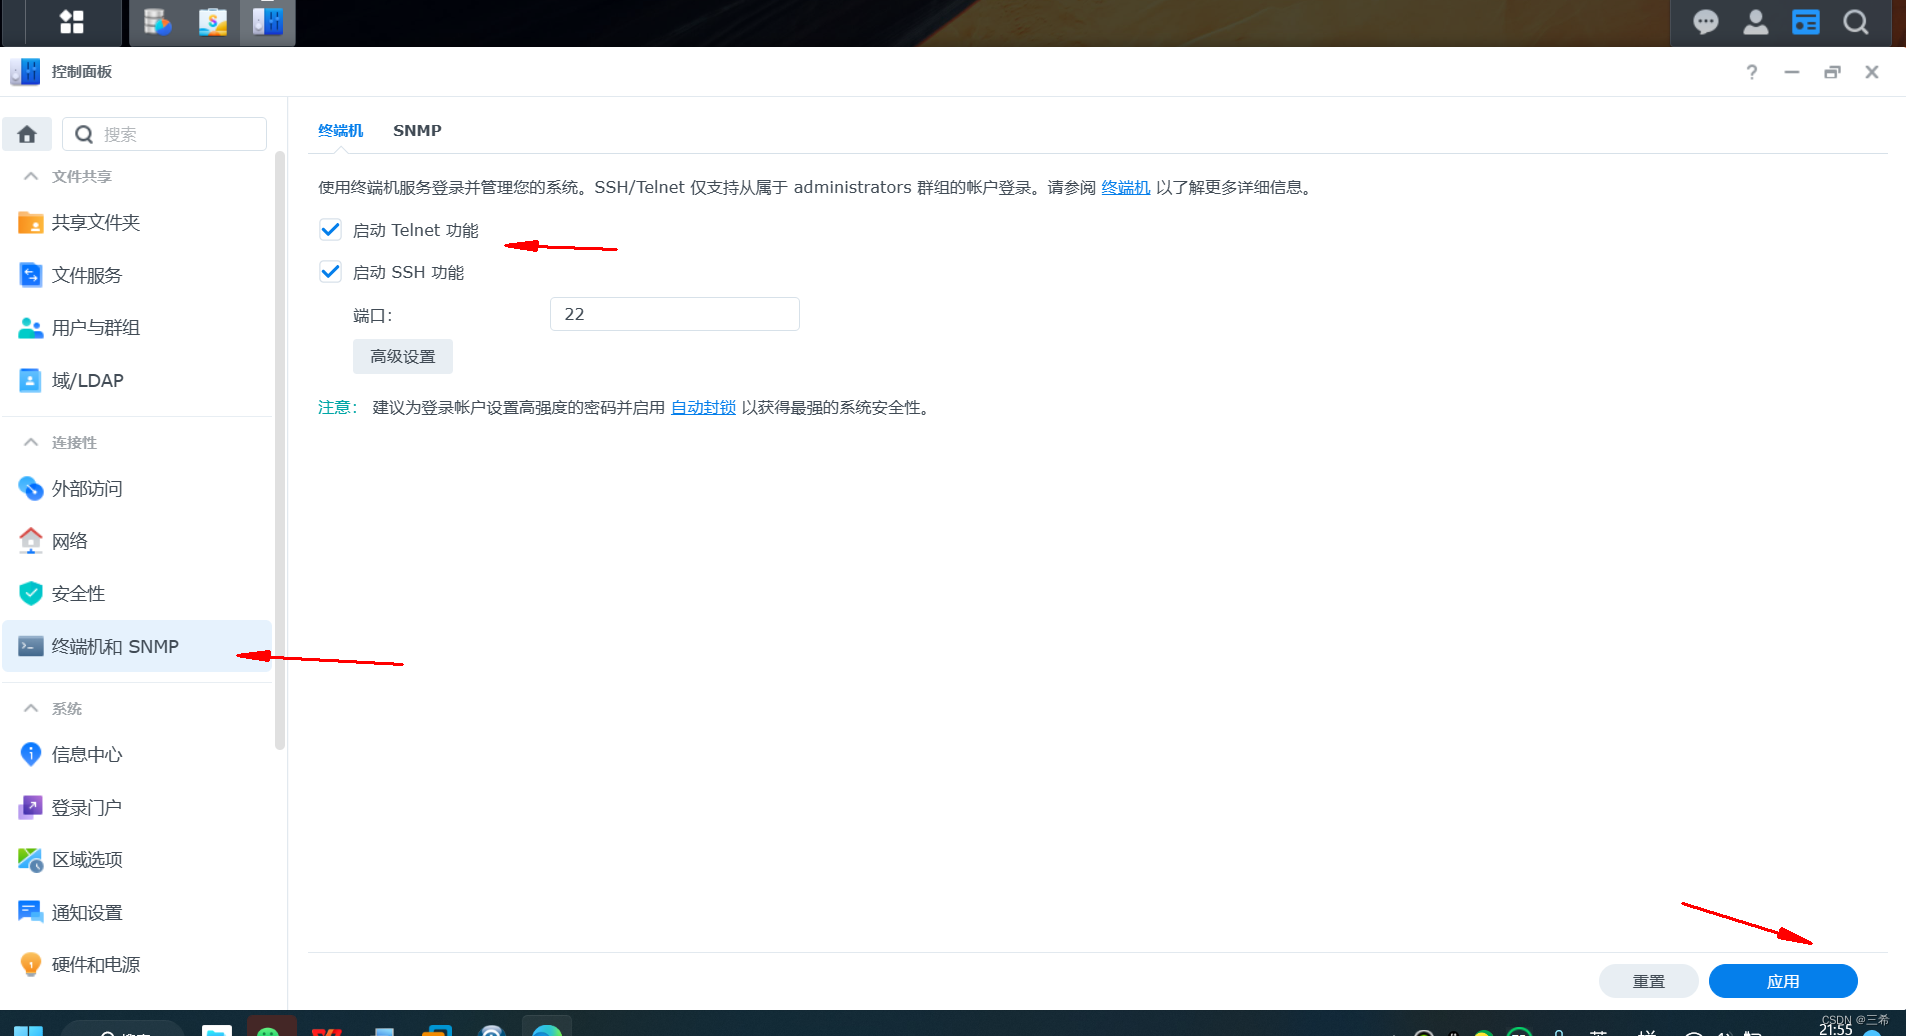Open the notifications bubble icon
The image size is (1906, 1036).
coord(1707,22)
